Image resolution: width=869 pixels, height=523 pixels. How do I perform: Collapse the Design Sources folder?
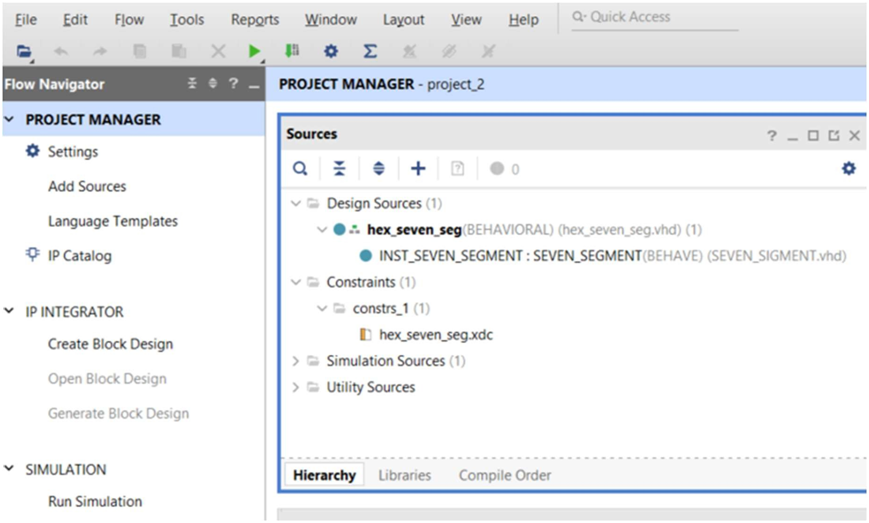coord(295,203)
